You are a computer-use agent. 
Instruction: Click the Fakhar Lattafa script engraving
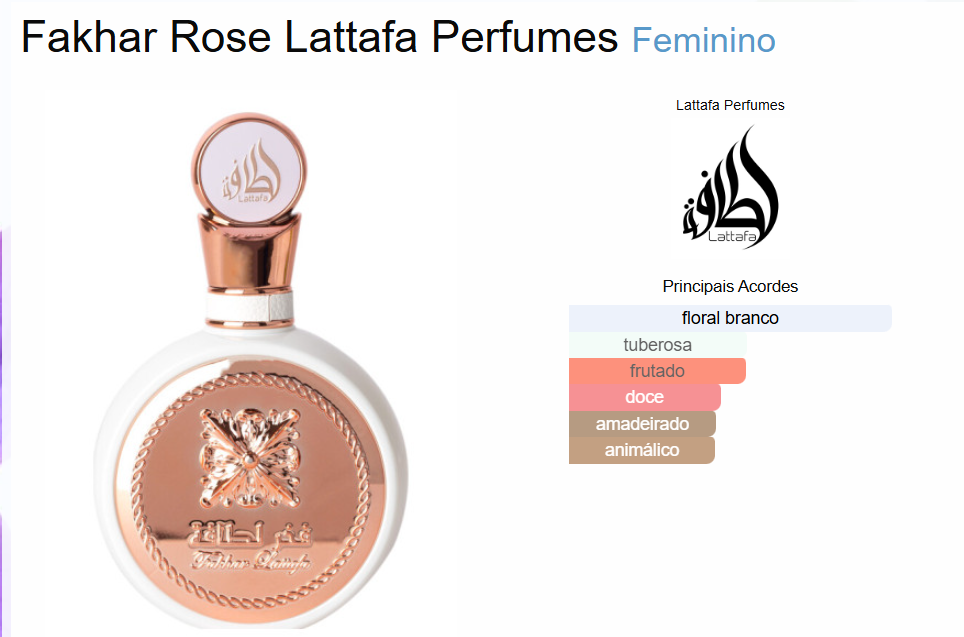click(251, 561)
